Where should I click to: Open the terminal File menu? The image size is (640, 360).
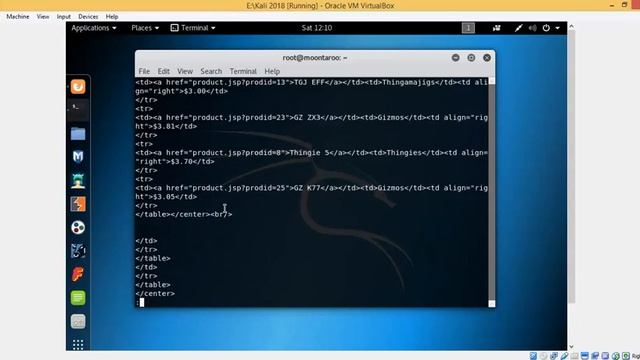coord(144,71)
